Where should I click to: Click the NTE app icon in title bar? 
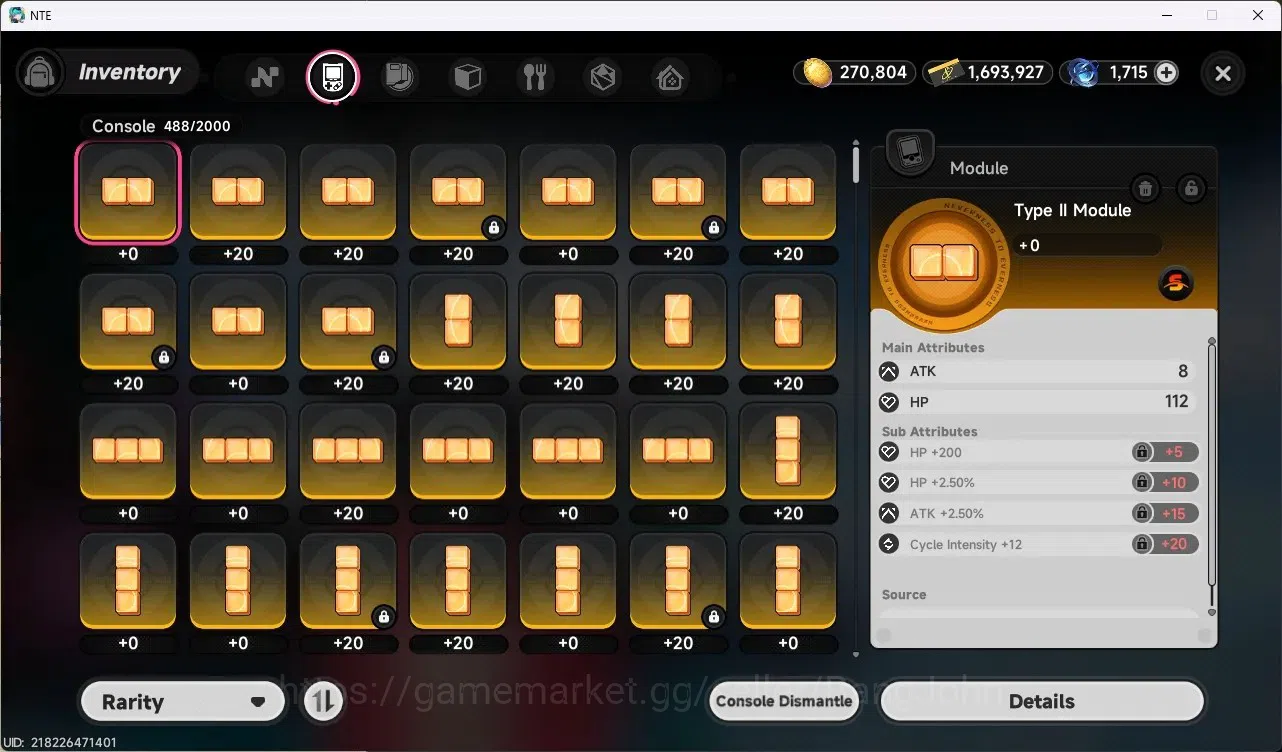tap(17, 14)
